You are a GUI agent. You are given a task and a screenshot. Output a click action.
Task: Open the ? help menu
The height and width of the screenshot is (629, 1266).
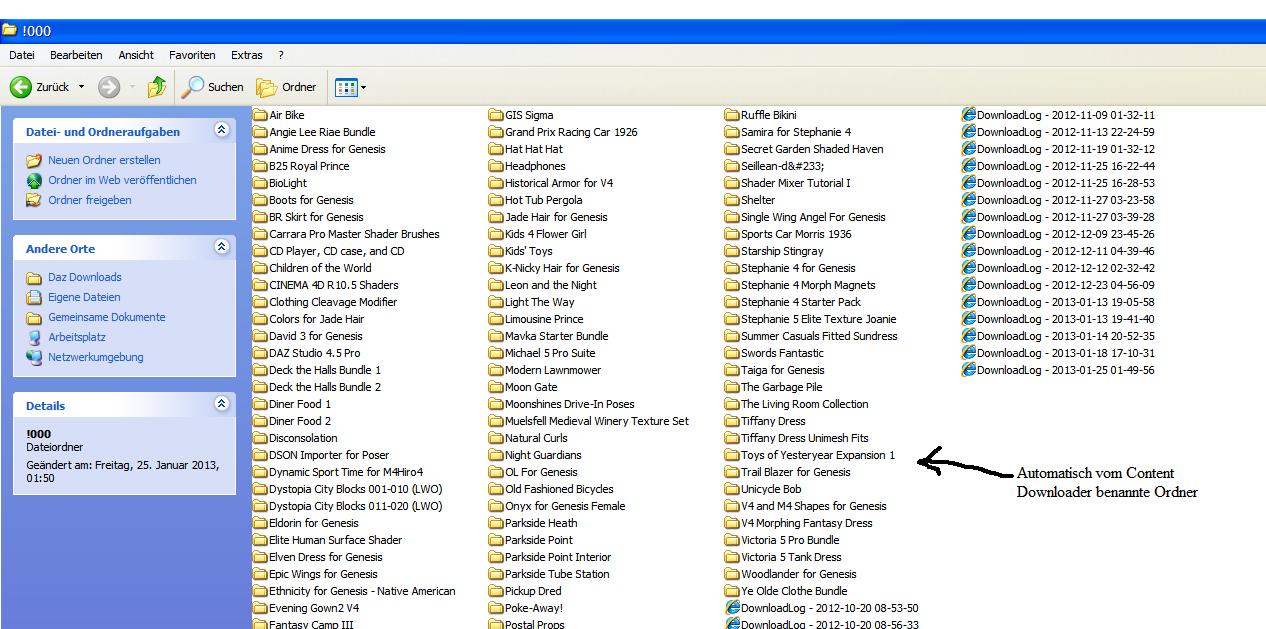coord(281,55)
